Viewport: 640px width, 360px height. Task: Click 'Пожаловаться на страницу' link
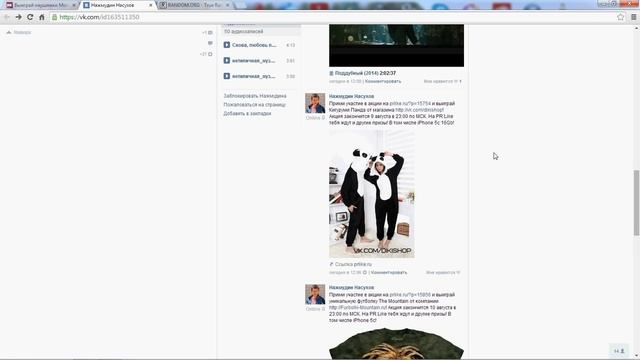pos(254,105)
